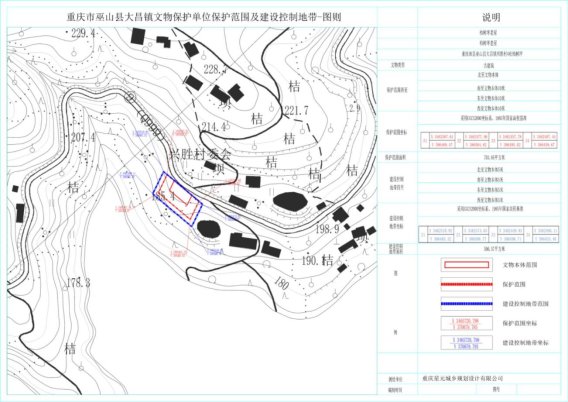
Task: Click the 说明 header in right panel
Action: (x=491, y=17)
